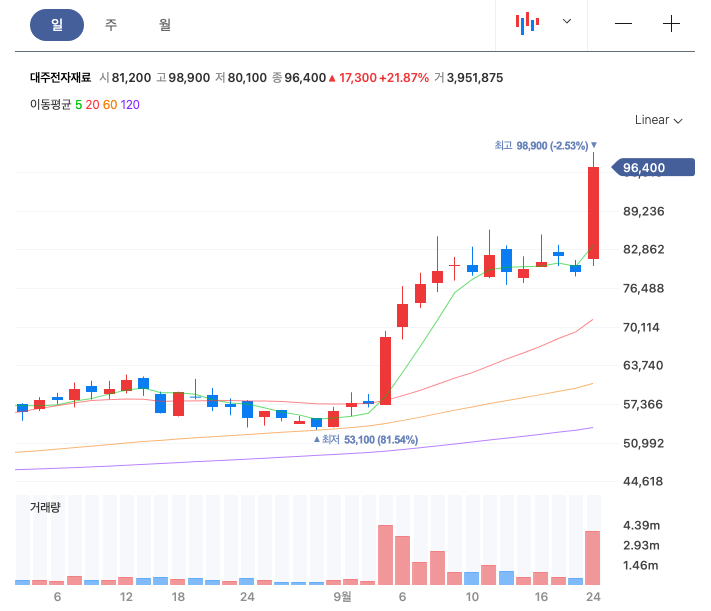Click the 이동평균 label
711x611 pixels.
50,105
